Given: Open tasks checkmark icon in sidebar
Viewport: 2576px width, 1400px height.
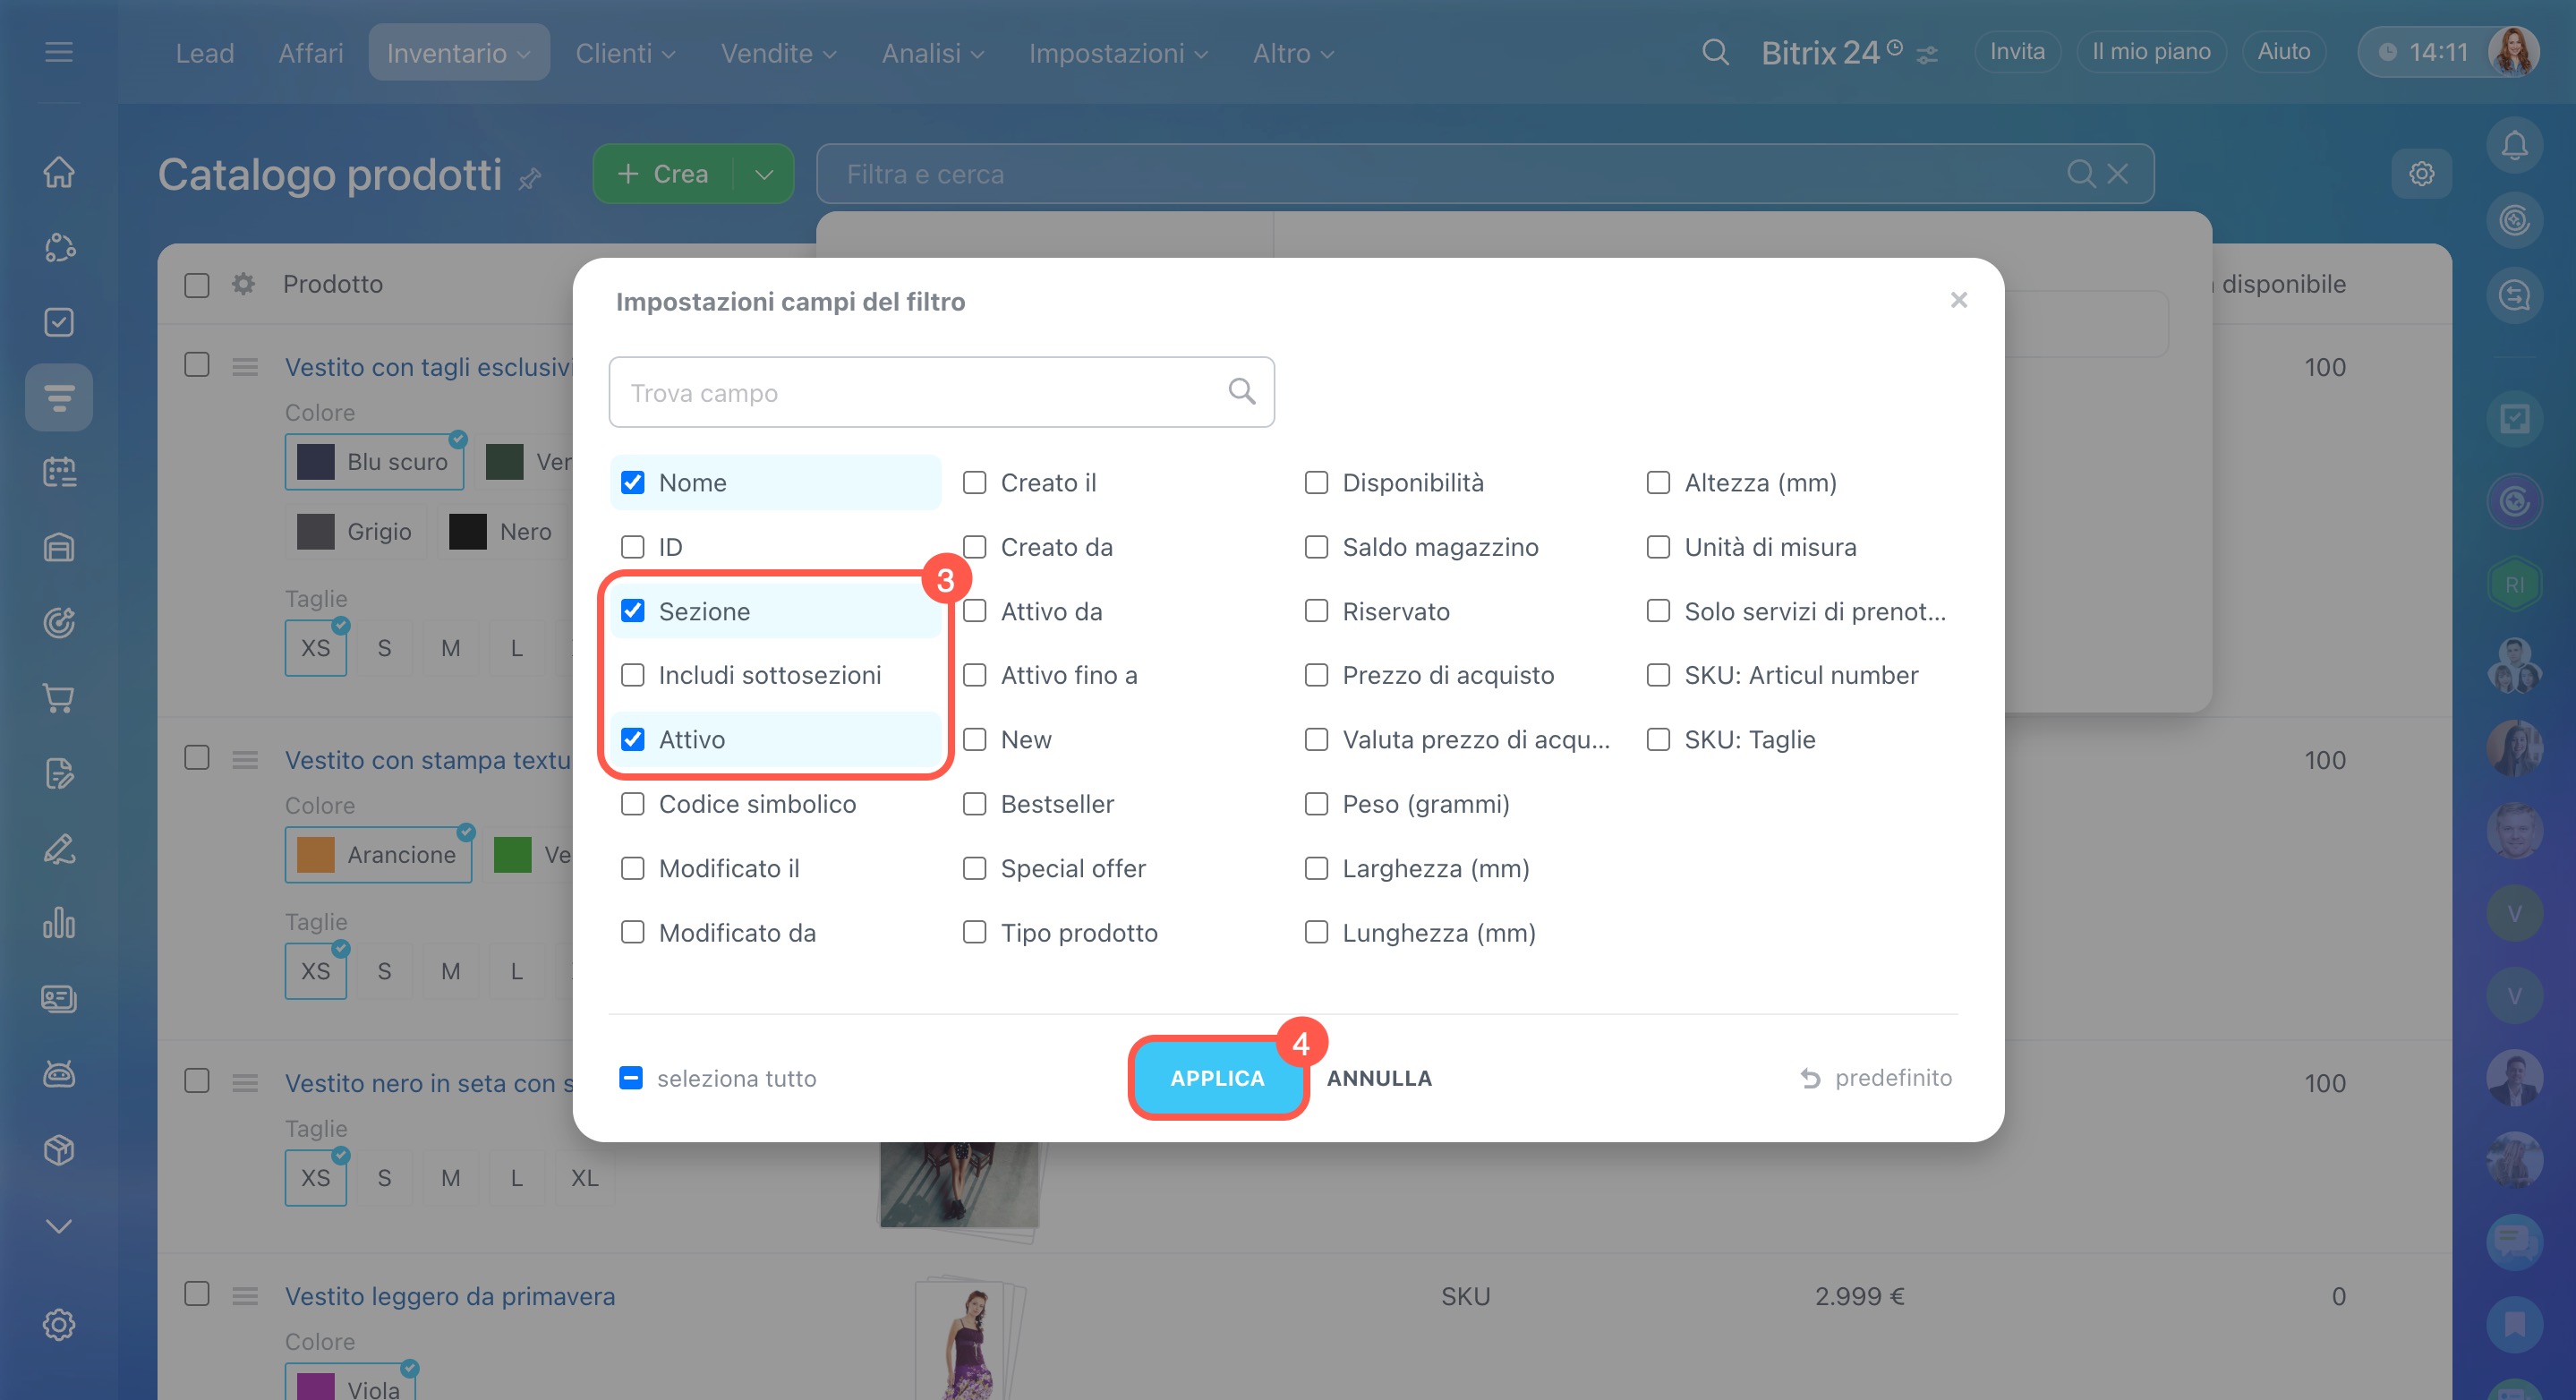Looking at the screenshot, I should pyautogui.click(x=59, y=322).
